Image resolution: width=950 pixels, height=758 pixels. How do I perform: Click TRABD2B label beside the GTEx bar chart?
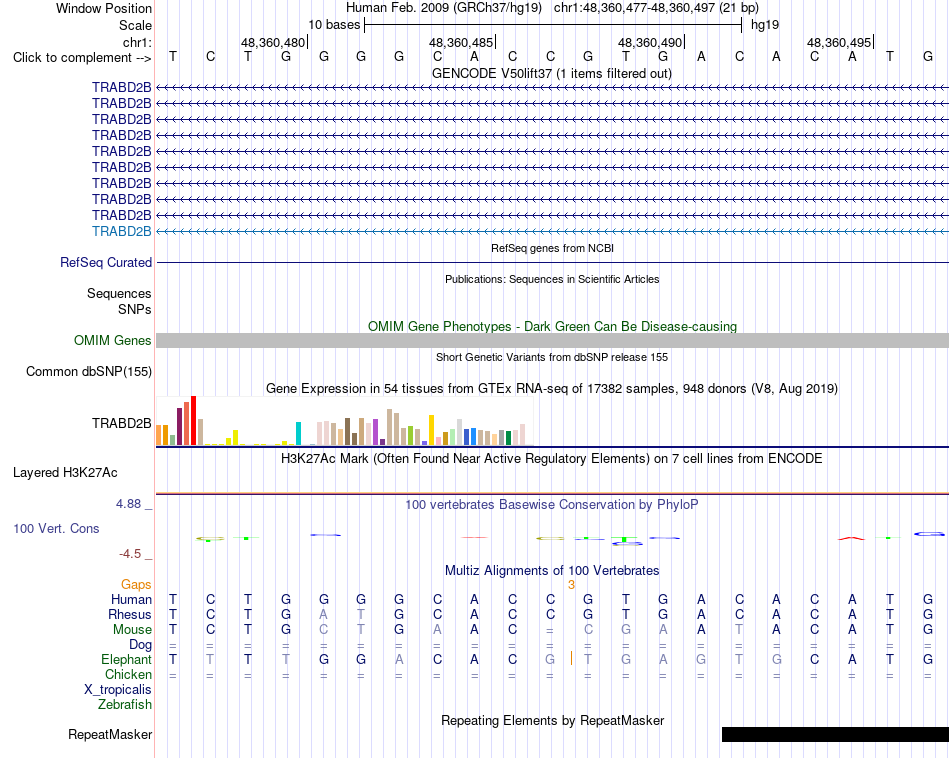[x=122, y=424]
